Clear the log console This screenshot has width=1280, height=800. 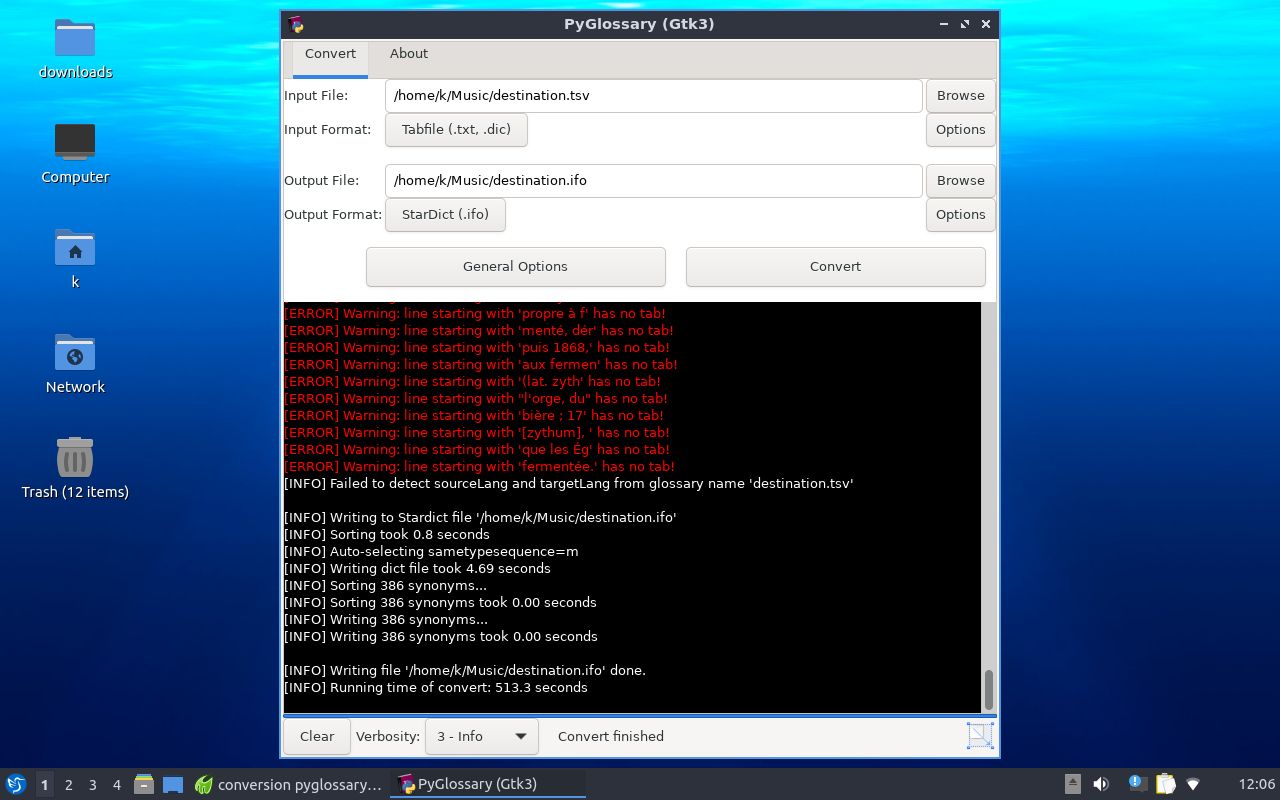[x=317, y=736]
